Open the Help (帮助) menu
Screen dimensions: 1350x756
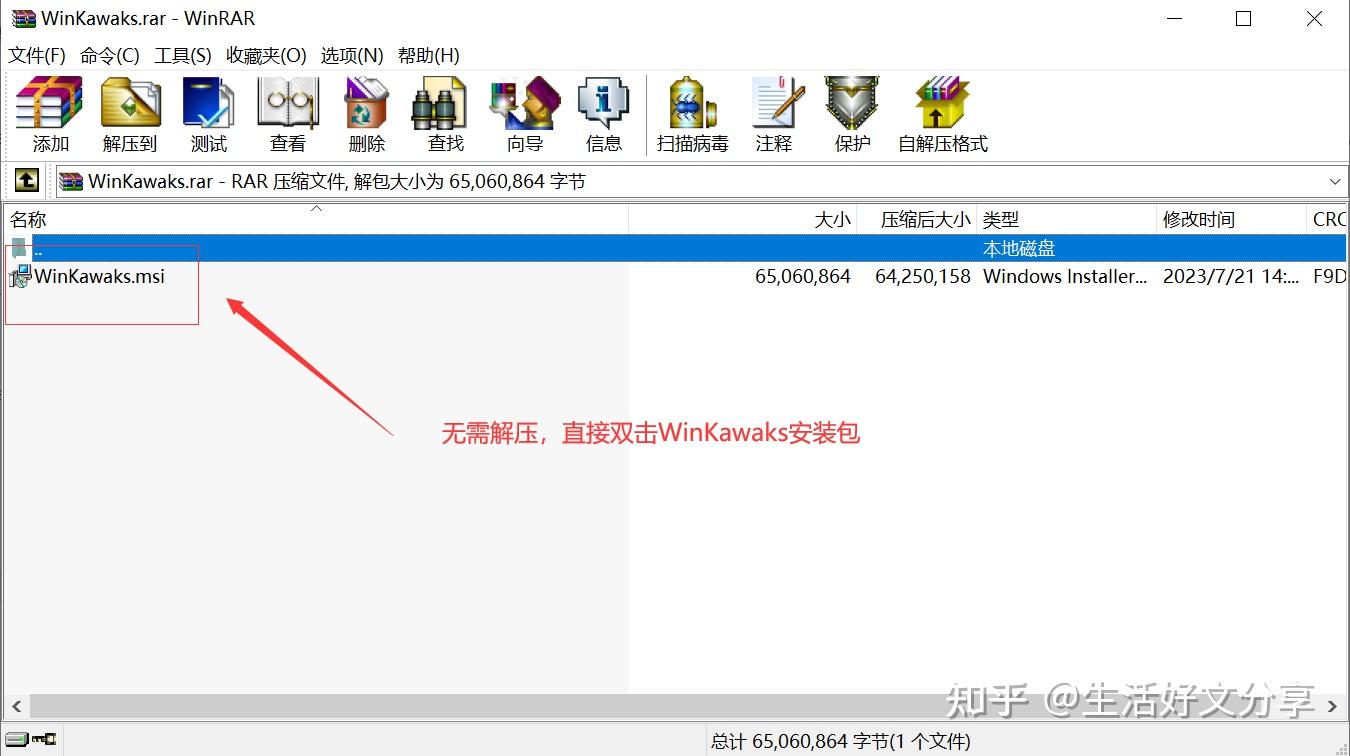[429, 55]
